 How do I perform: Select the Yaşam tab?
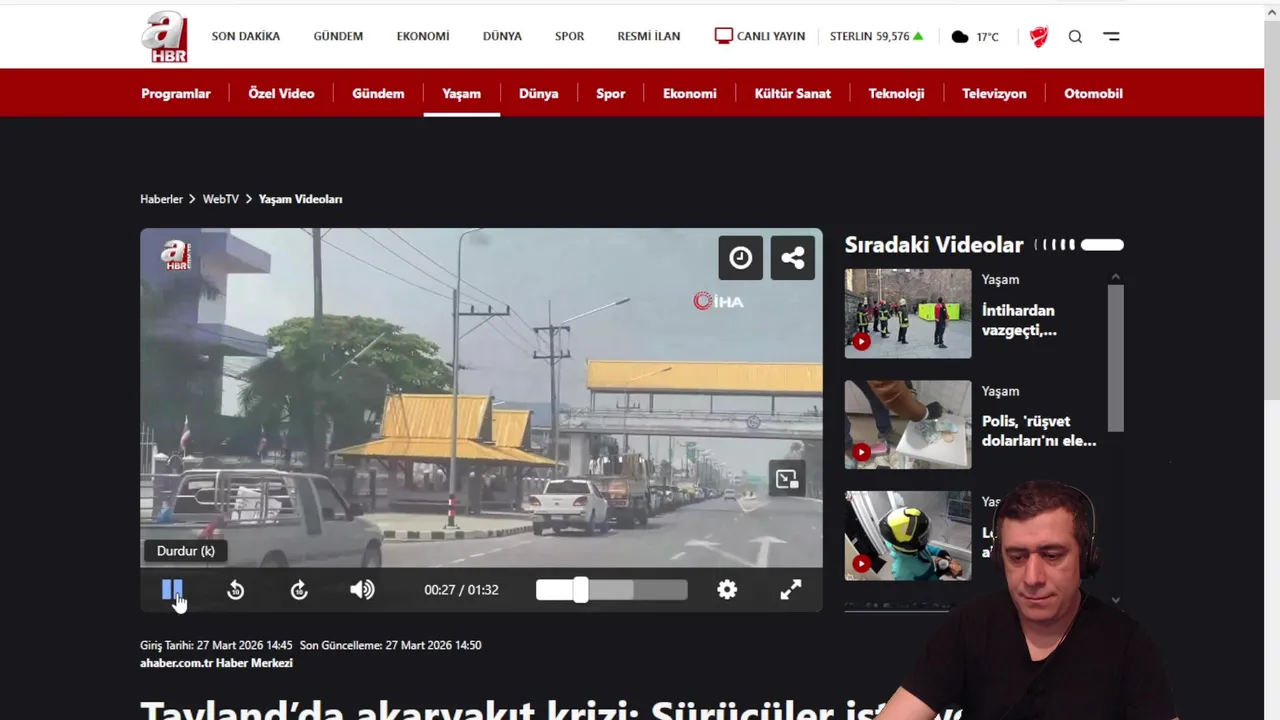coord(462,93)
